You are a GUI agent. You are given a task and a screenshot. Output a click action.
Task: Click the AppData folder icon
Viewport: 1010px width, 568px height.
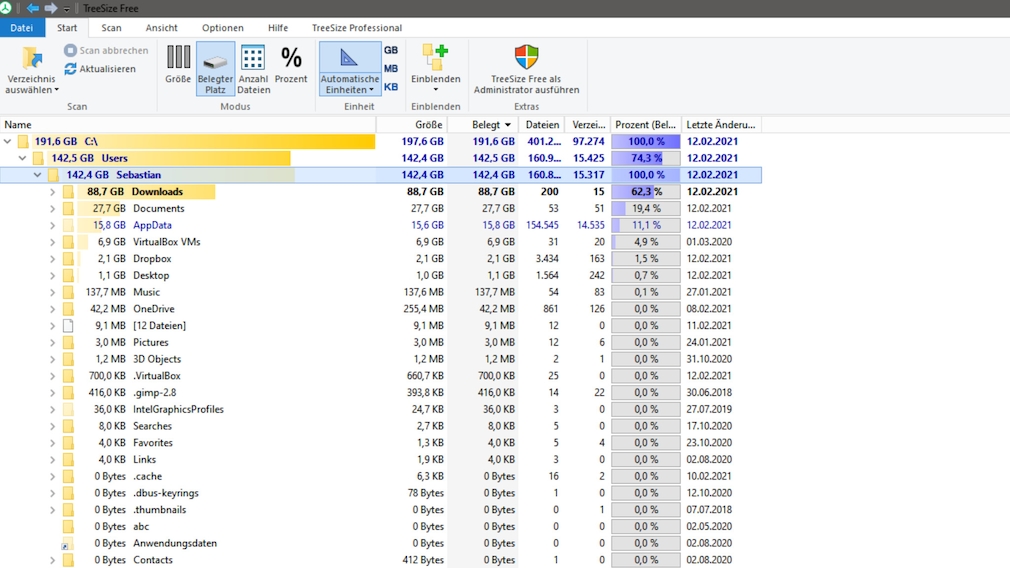68,225
